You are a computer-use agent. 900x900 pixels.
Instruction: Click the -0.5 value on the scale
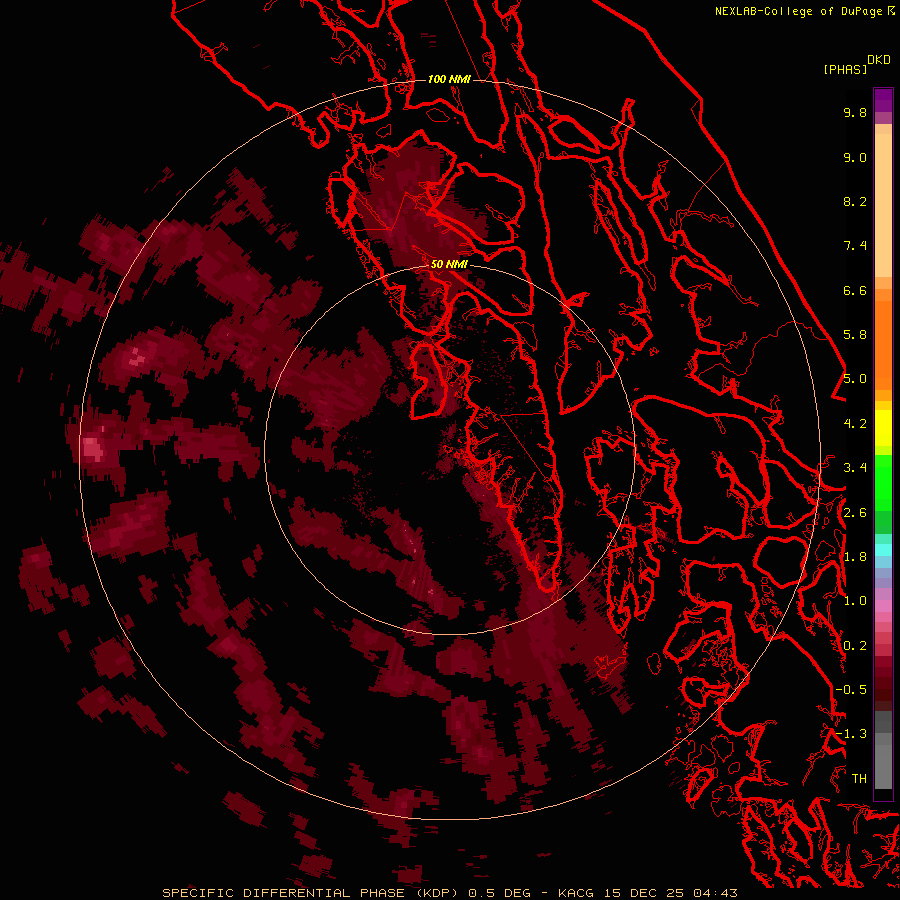tap(851, 690)
